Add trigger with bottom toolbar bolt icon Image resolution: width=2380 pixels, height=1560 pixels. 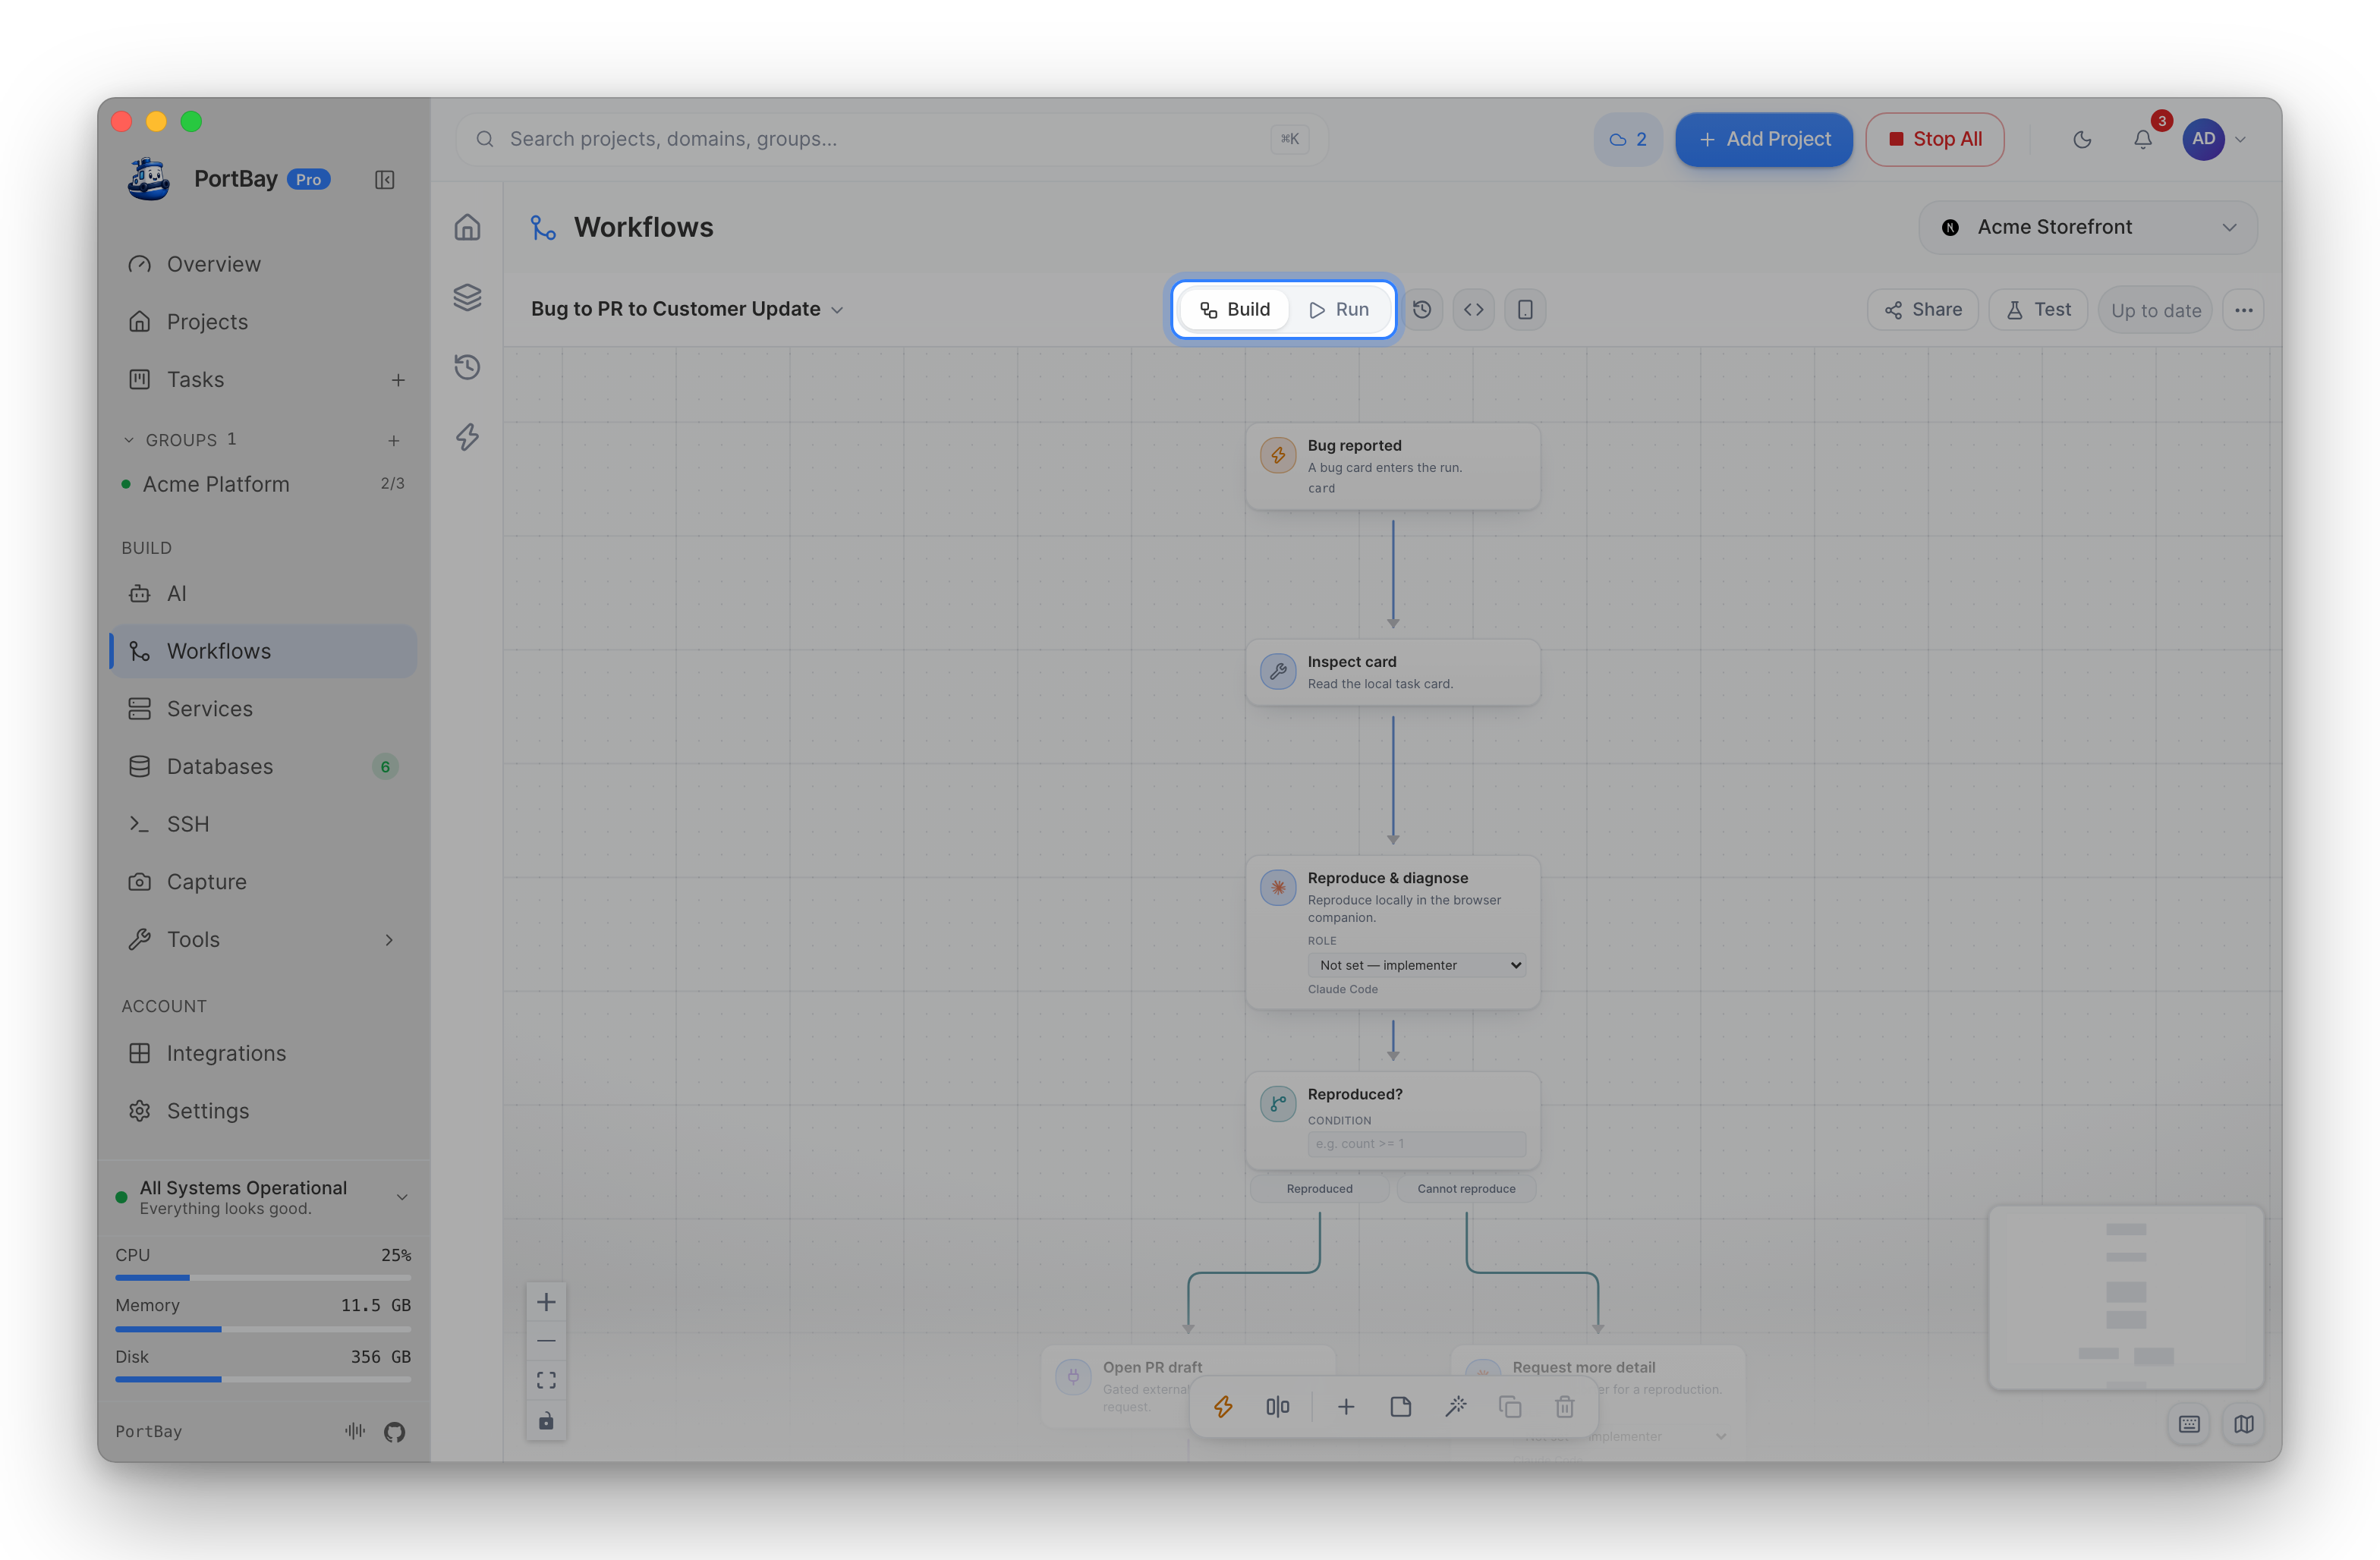tap(1223, 1407)
